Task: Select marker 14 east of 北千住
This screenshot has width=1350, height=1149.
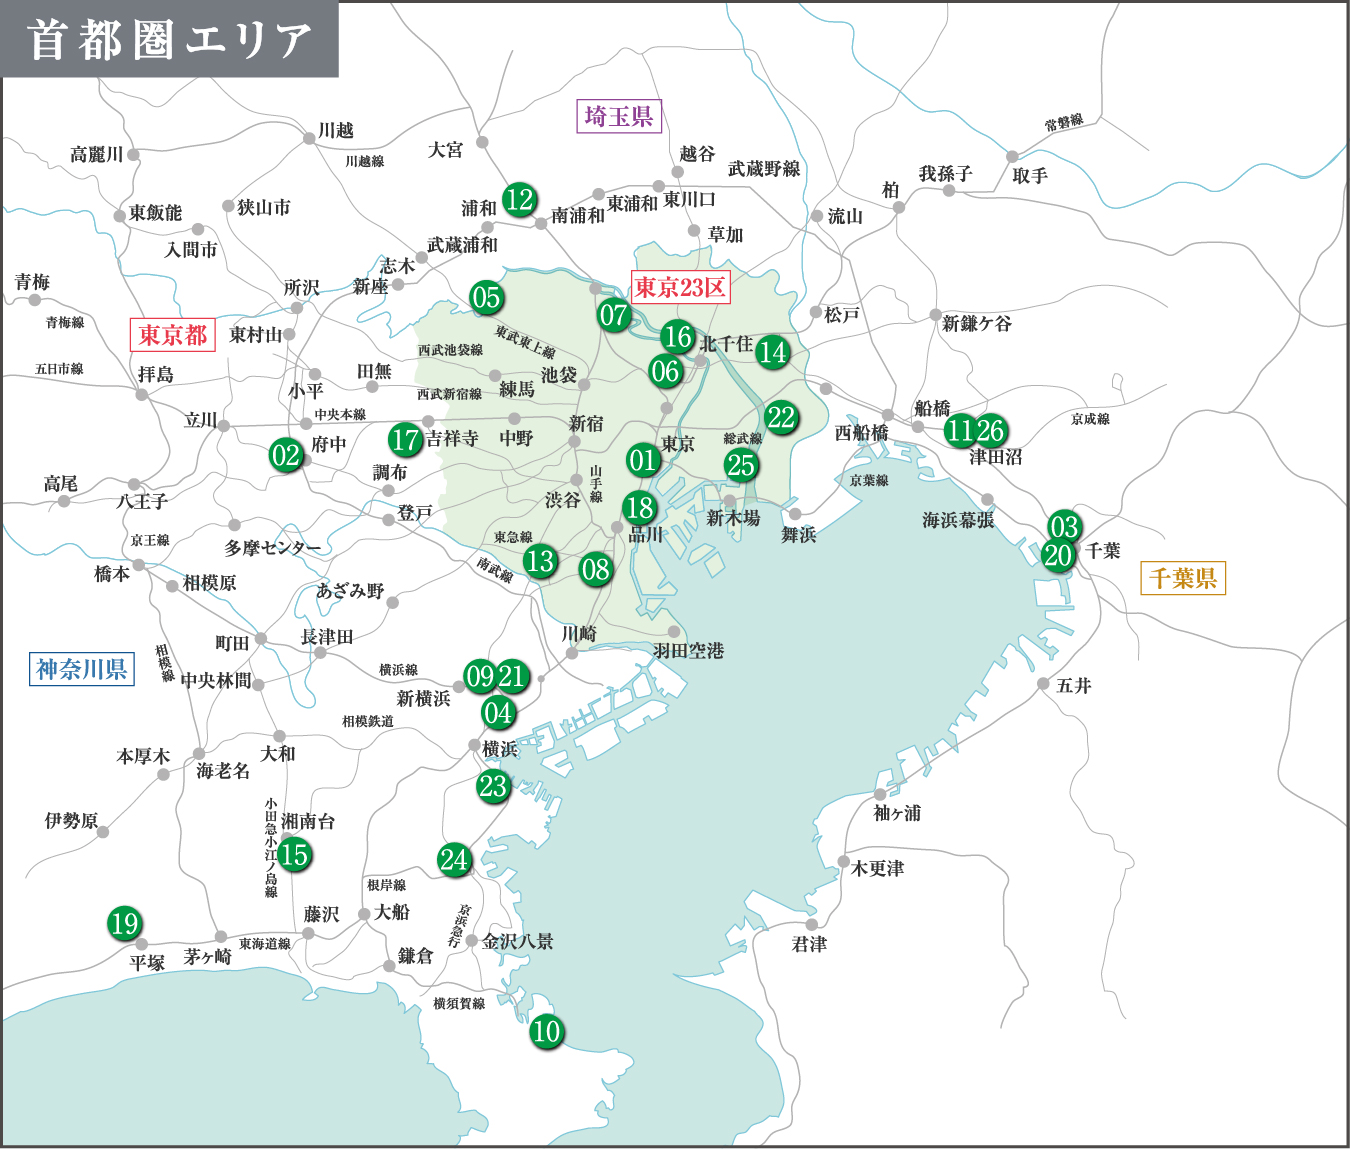Action: (x=772, y=352)
